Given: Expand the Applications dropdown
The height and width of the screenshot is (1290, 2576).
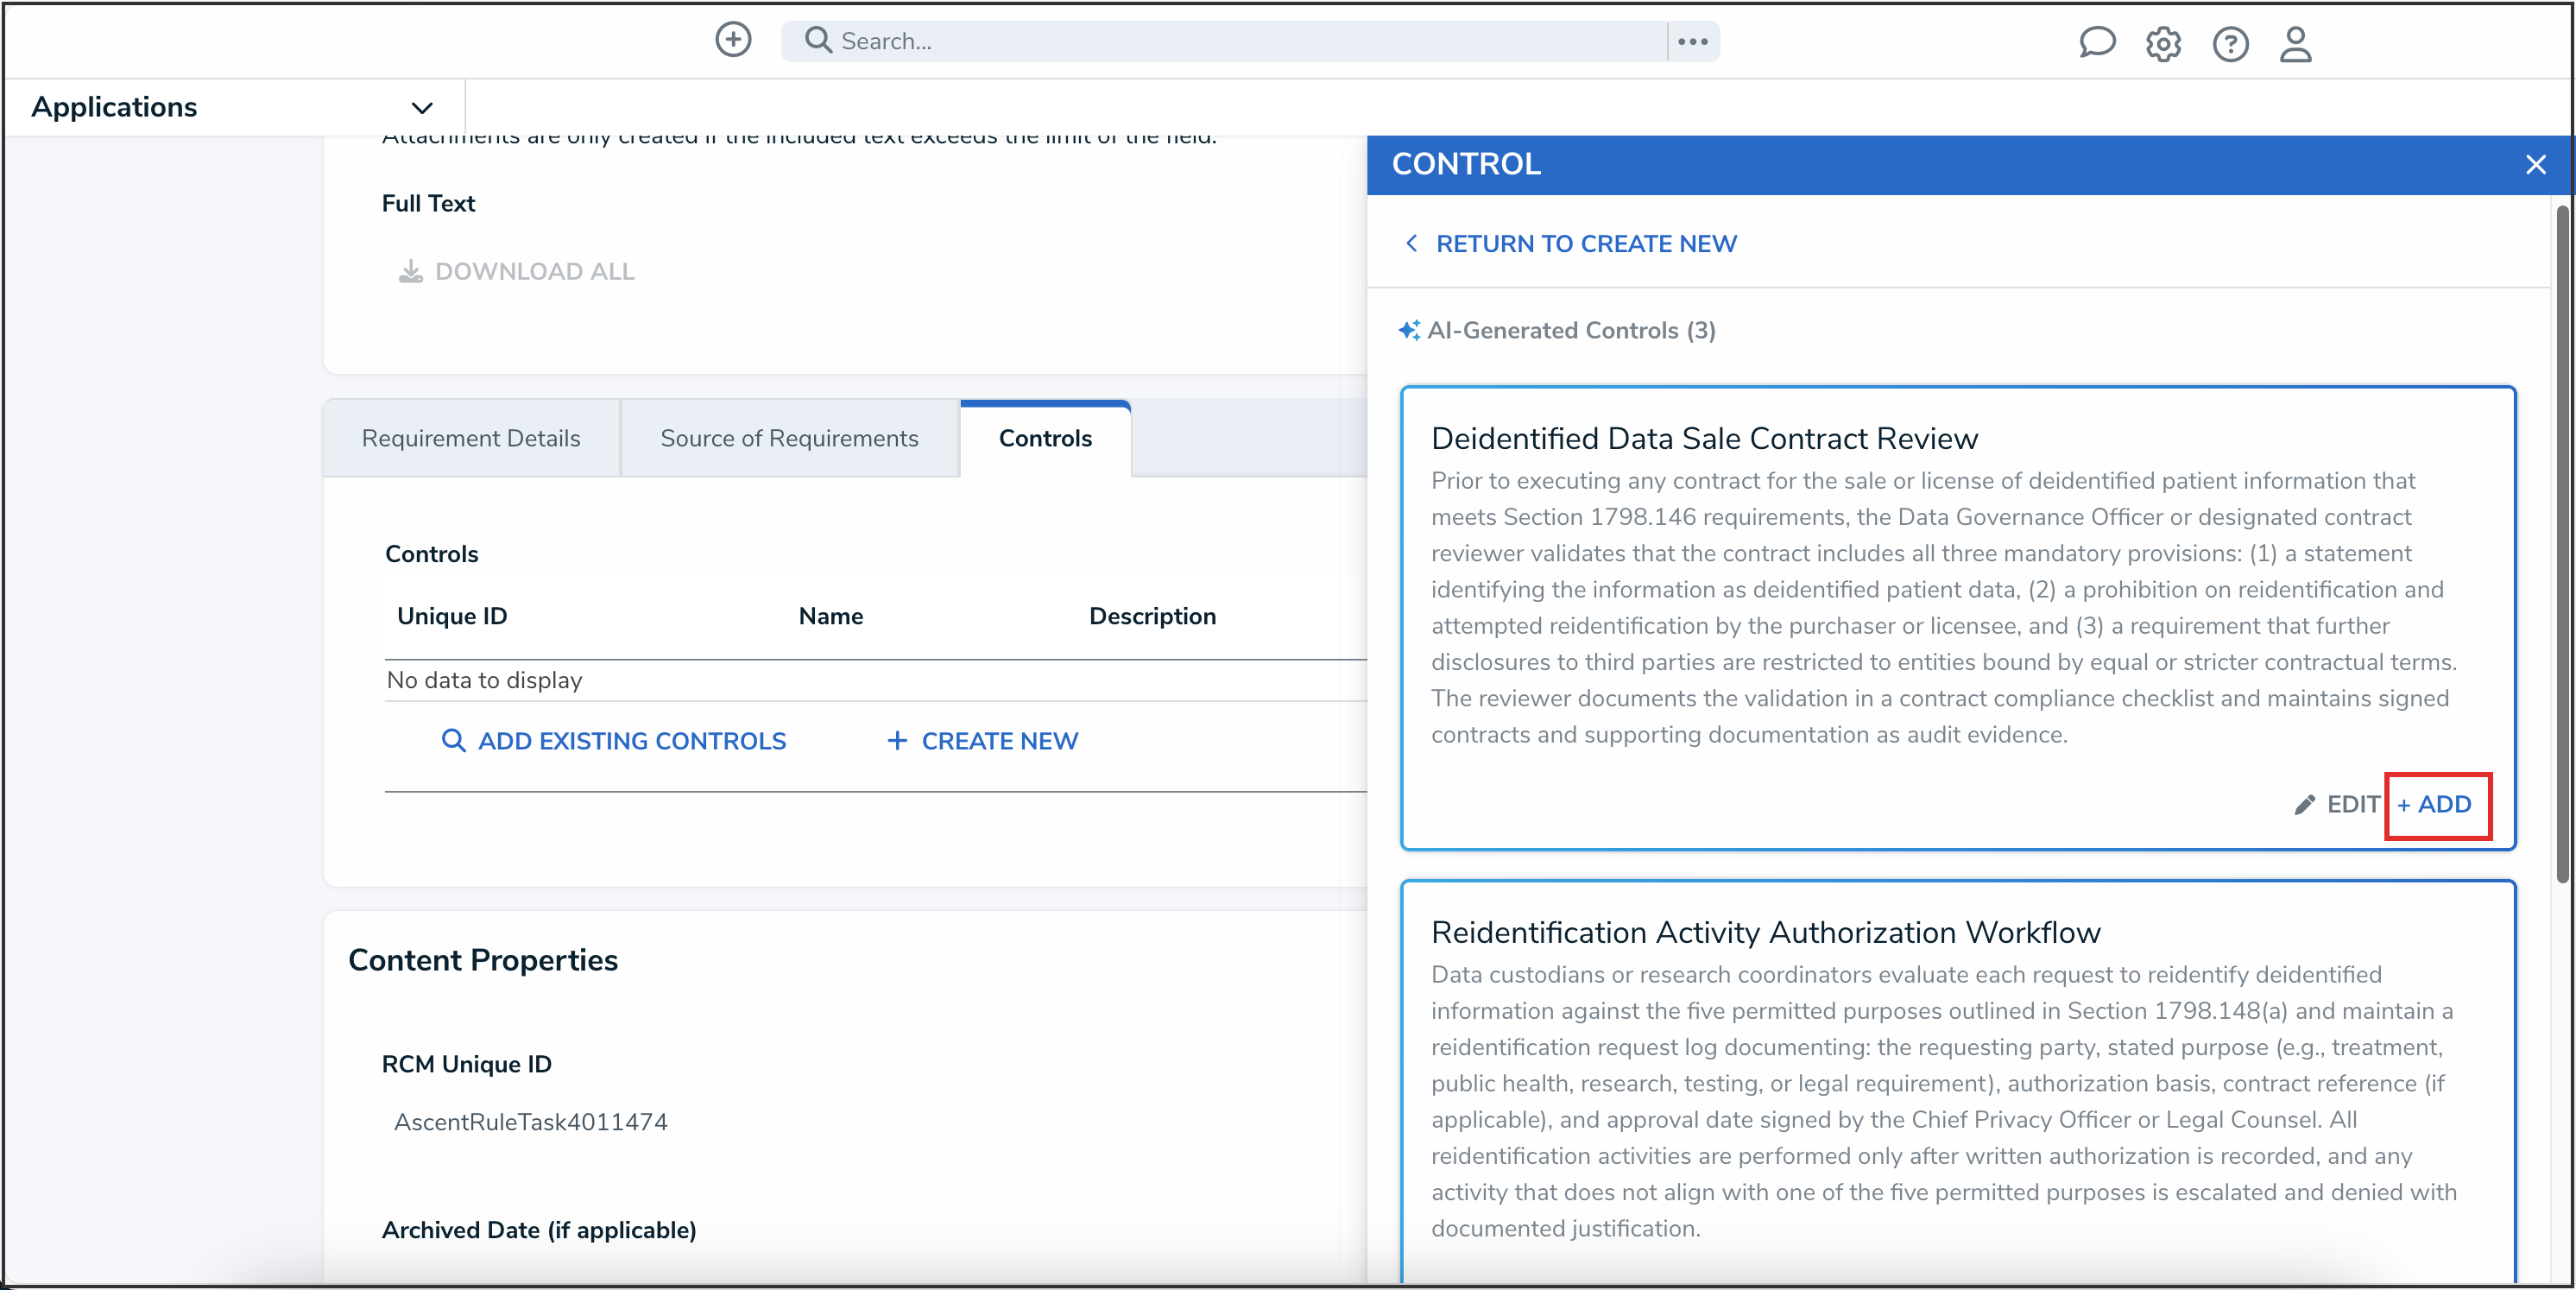Looking at the screenshot, I should [x=422, y=107].
